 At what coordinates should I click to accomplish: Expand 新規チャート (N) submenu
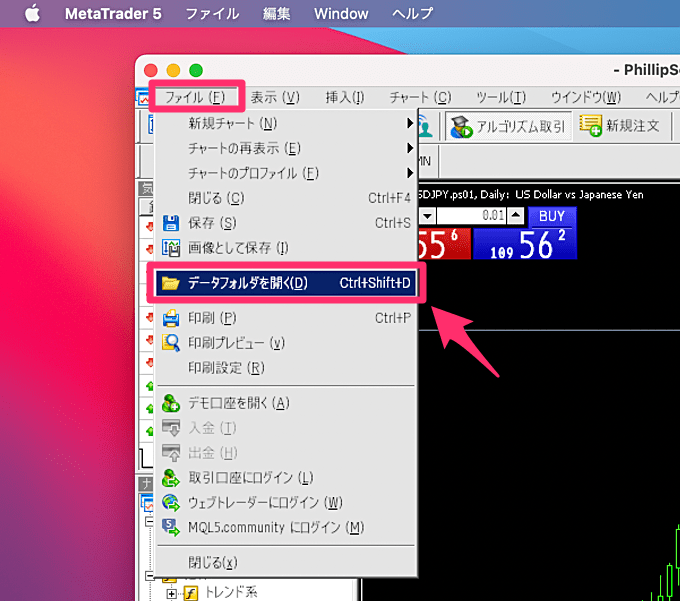pos(286,124)
